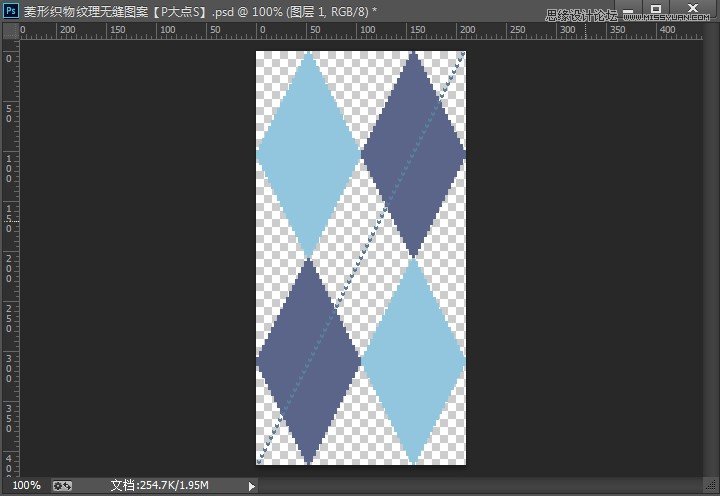The width and height of the screenshot is (720, 496).
Task: Click the document title tab text
Action: 200,11
